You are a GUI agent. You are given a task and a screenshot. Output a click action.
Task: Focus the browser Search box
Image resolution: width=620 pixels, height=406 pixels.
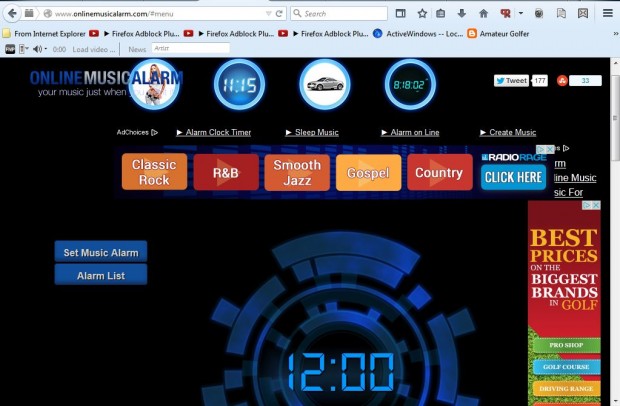point(339,13)
